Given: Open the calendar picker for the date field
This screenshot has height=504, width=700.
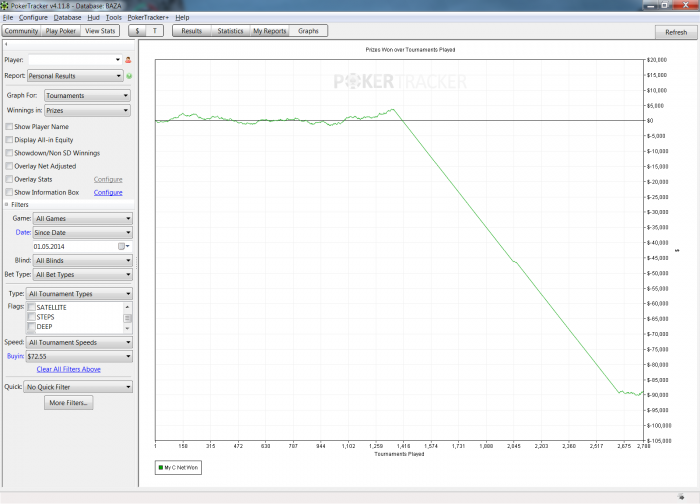Looking at the screenshot, I should coord(124,245).
